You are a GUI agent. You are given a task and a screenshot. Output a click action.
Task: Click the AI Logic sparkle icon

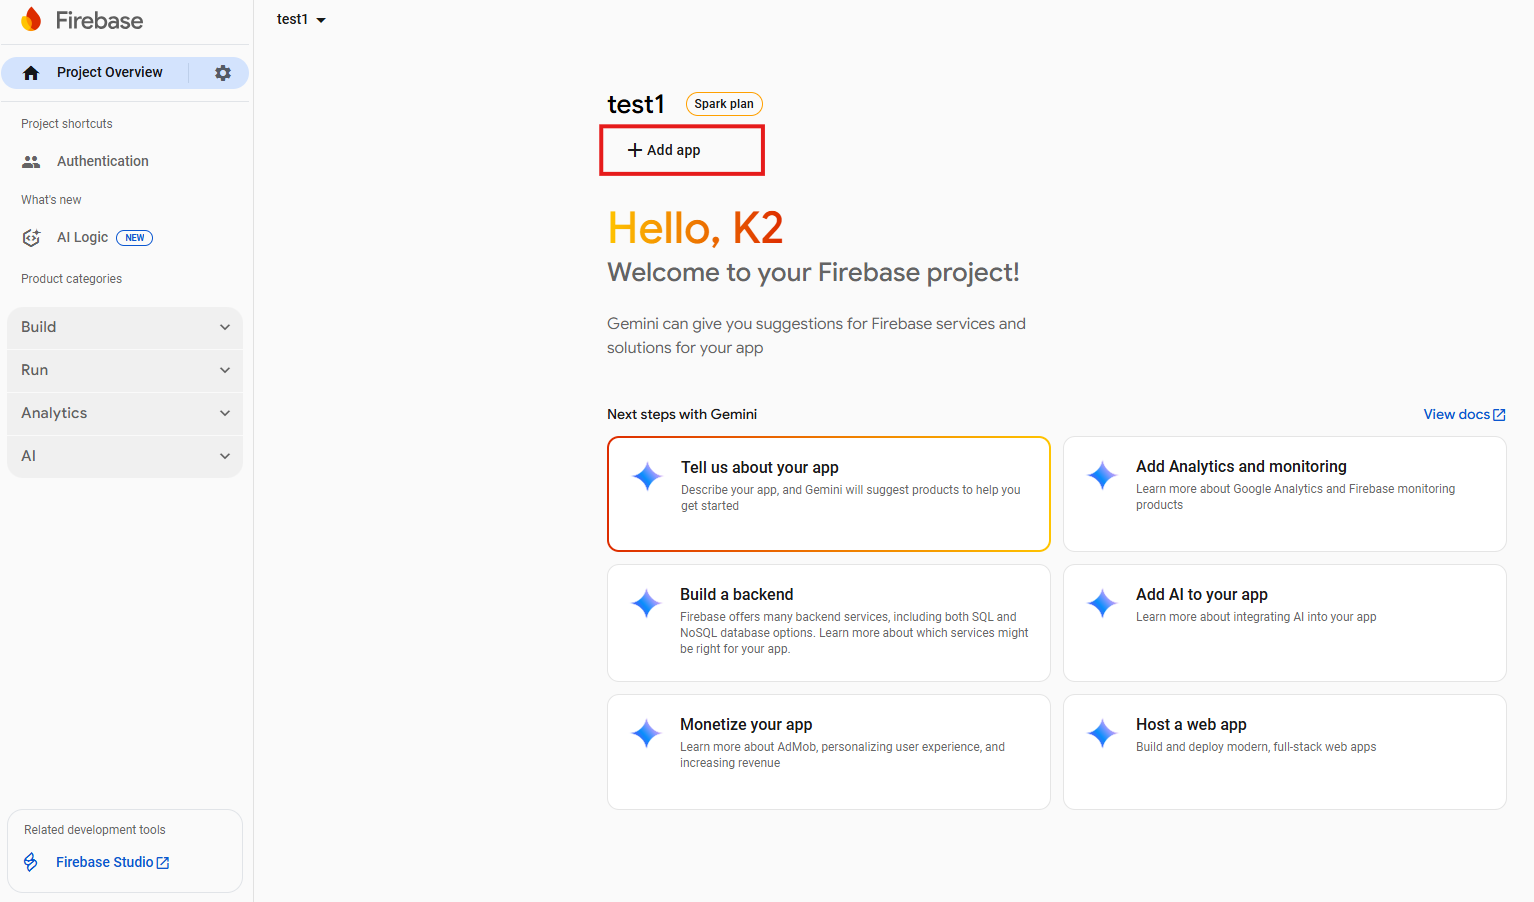click(31, 238)
